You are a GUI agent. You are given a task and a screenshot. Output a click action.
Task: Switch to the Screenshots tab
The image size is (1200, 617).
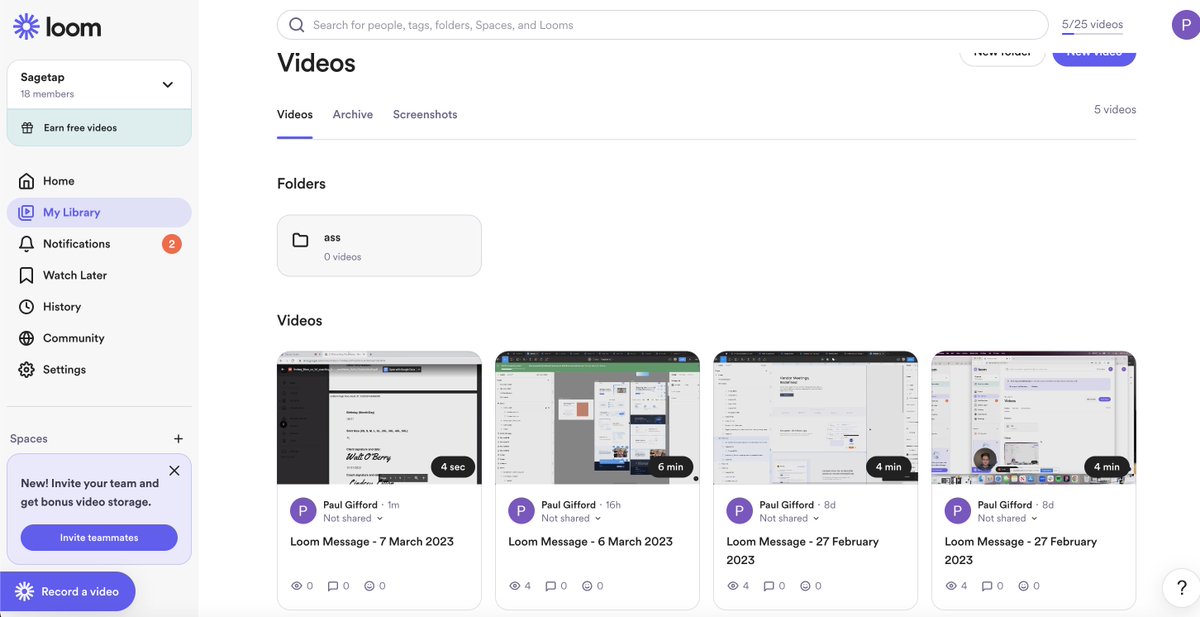pos(425,115)
